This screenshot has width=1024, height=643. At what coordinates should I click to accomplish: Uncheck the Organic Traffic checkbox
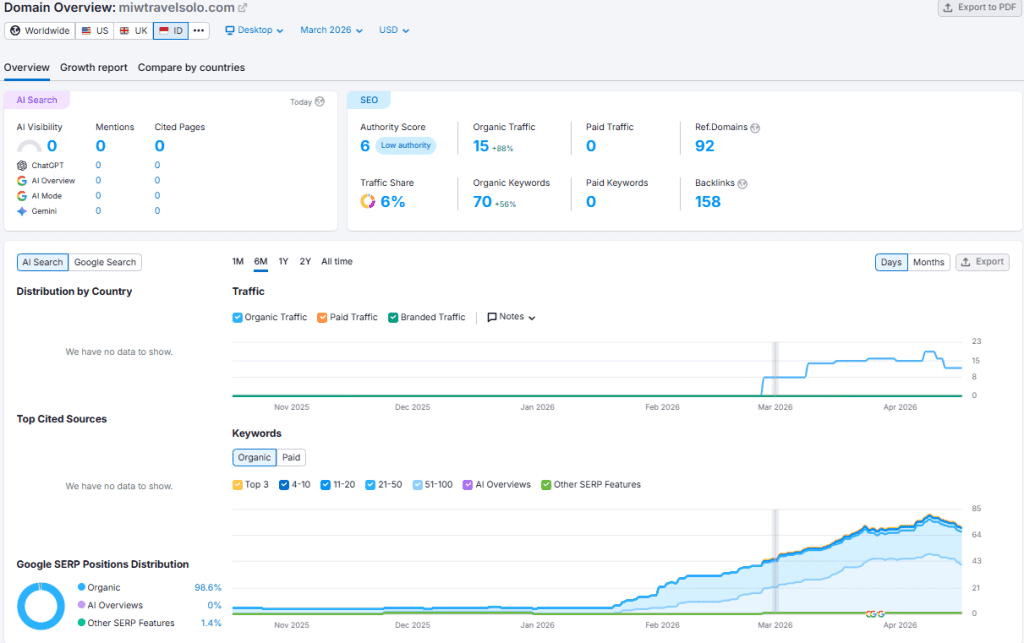point(238,317)
